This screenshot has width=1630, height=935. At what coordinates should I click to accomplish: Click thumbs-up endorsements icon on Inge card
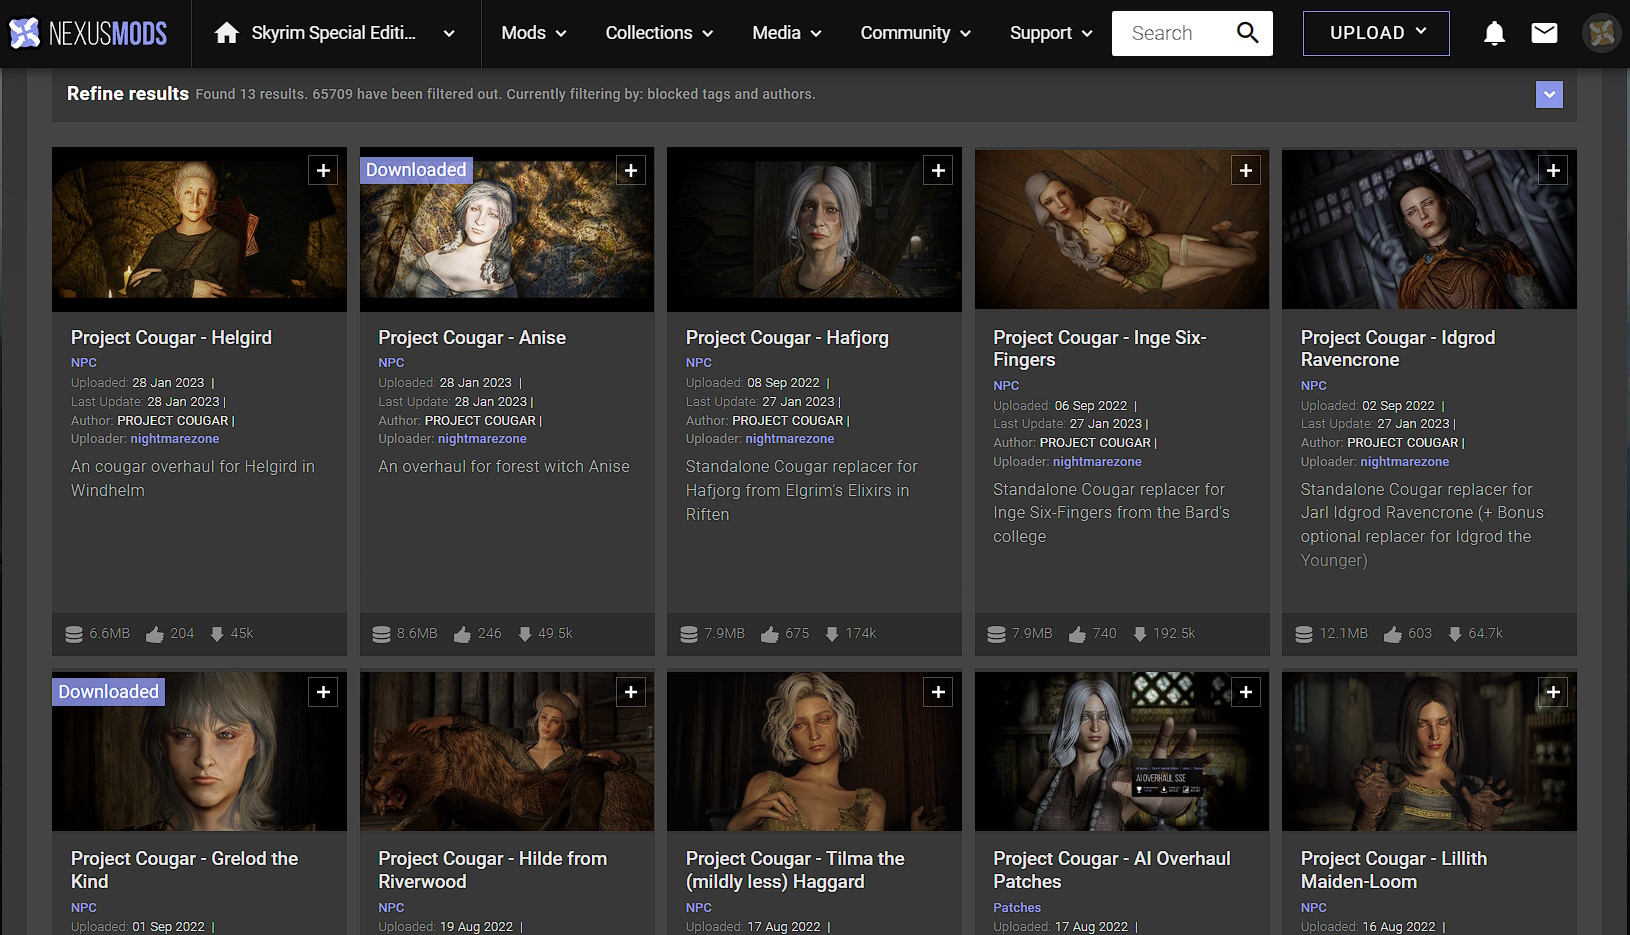1077,634
